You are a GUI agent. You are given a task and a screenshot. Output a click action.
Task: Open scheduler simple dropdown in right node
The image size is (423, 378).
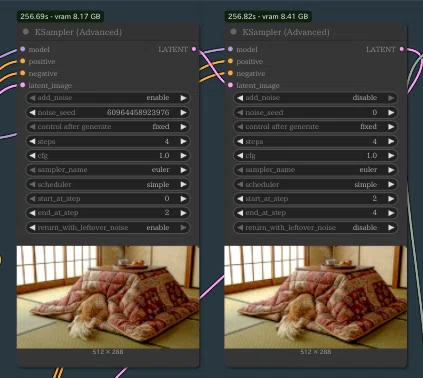coord(315,184)
